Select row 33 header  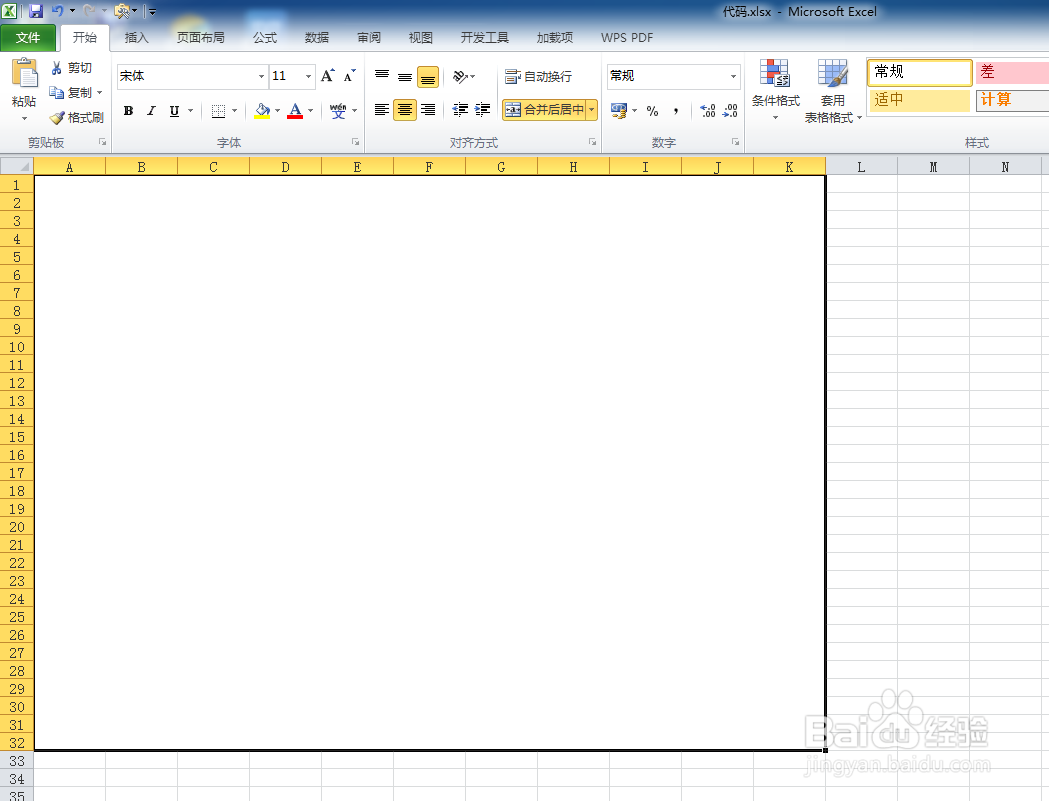click(17, 761)
